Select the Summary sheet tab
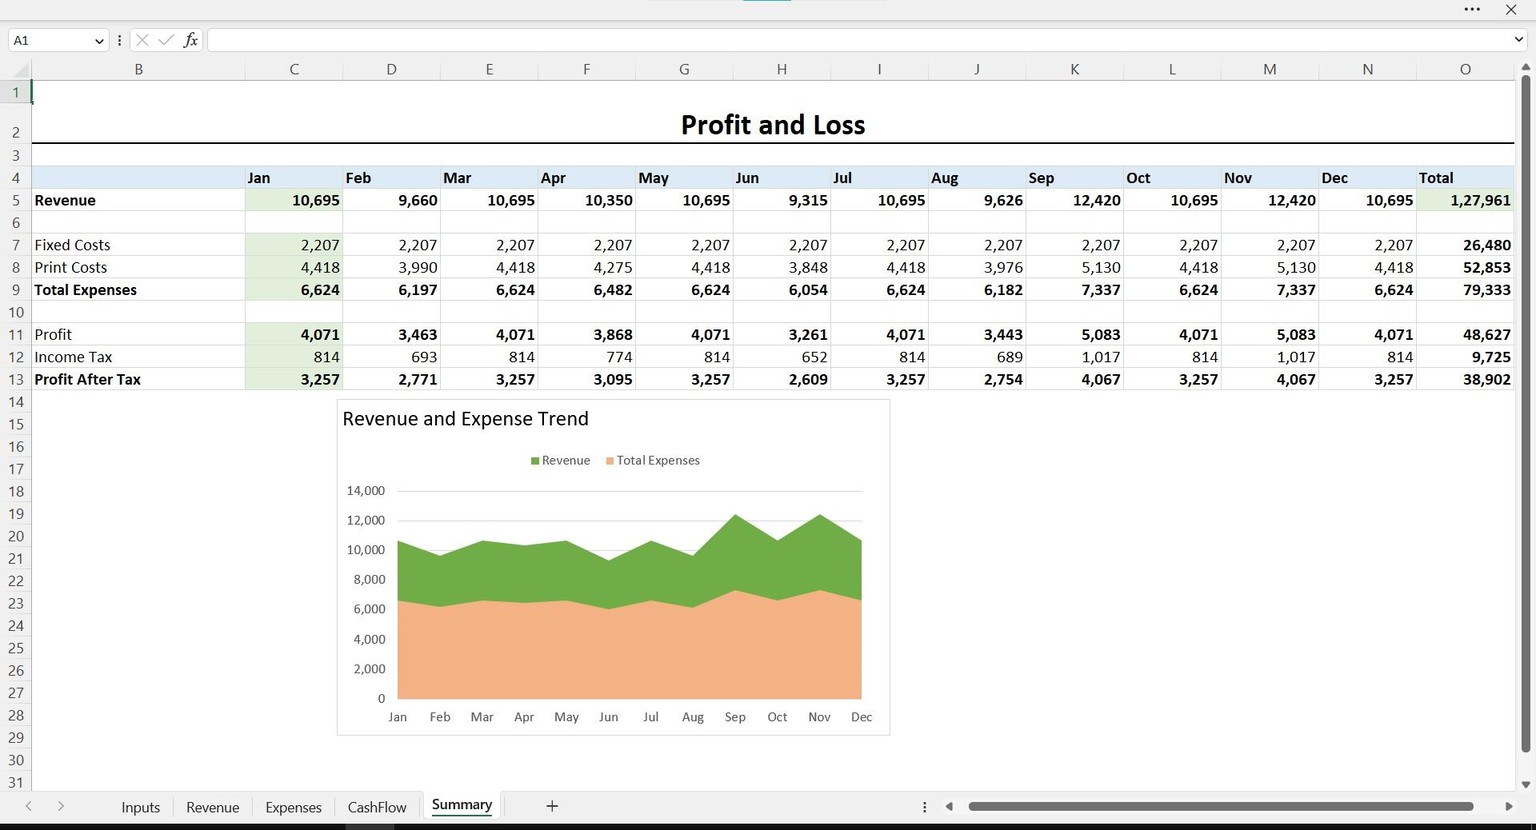 coord(462,805)
